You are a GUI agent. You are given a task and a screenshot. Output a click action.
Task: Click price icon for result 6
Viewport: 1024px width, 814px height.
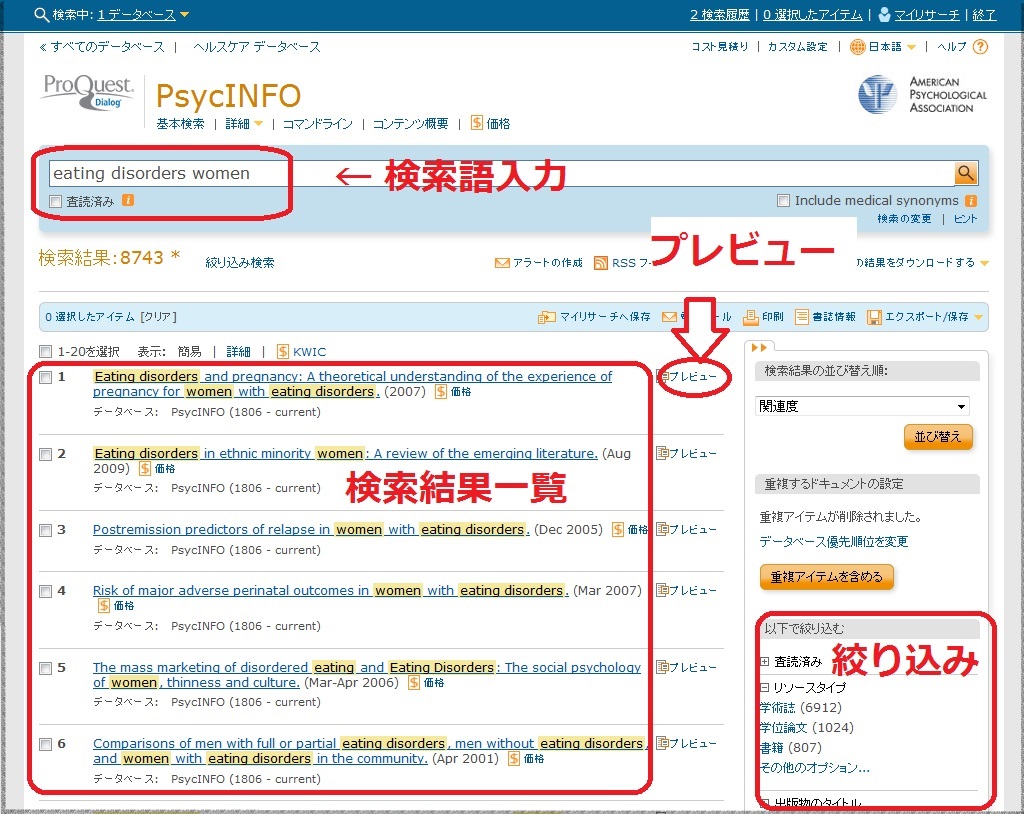pos(514,758)
